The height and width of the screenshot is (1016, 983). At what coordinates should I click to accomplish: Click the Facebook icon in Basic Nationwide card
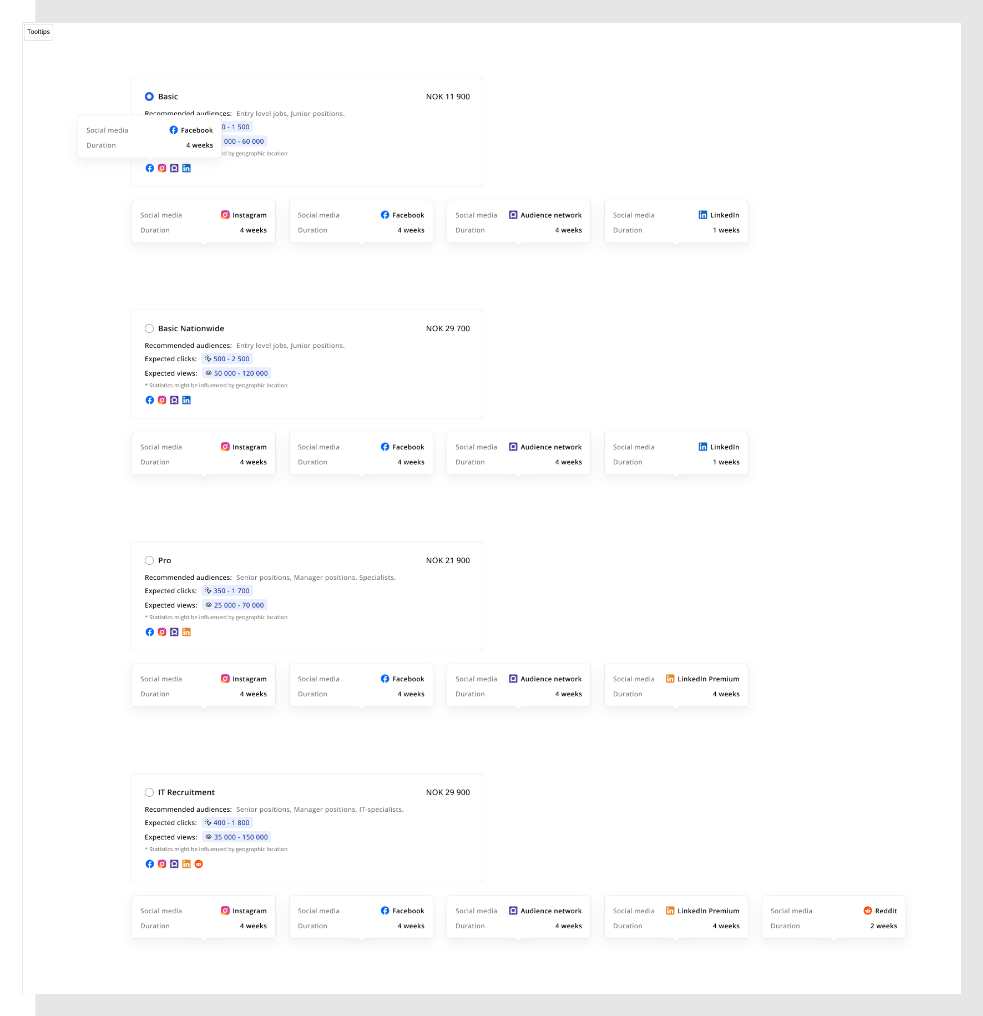coord(150,400)
